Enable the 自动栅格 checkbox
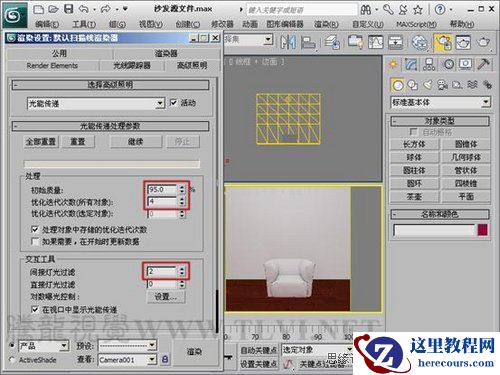 click(x=413, y=132)
